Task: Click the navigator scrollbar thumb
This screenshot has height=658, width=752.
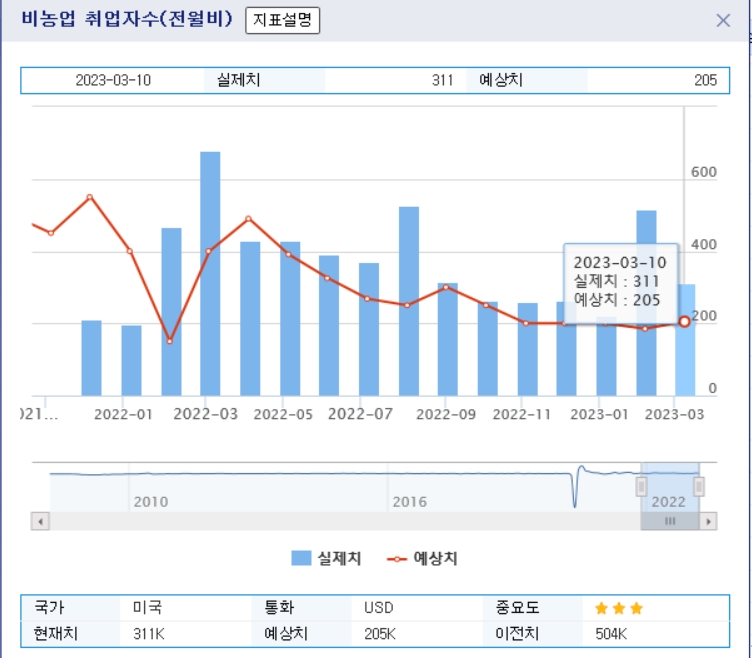Action: coord(670,521)
